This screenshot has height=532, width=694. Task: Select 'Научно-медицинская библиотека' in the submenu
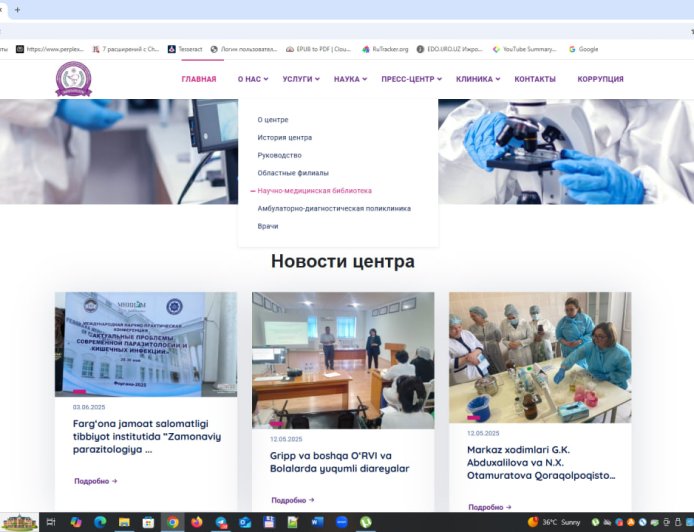pyautogui.click(x=314, y=190)
